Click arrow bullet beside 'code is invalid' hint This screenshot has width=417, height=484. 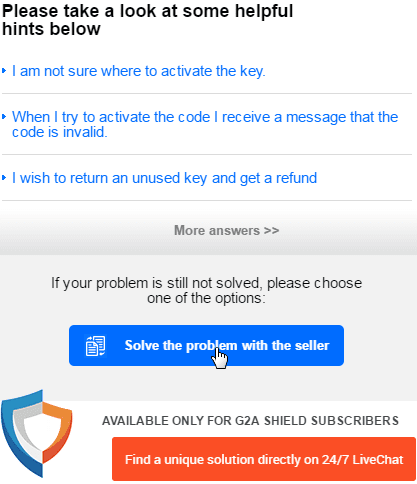point(4,117)
